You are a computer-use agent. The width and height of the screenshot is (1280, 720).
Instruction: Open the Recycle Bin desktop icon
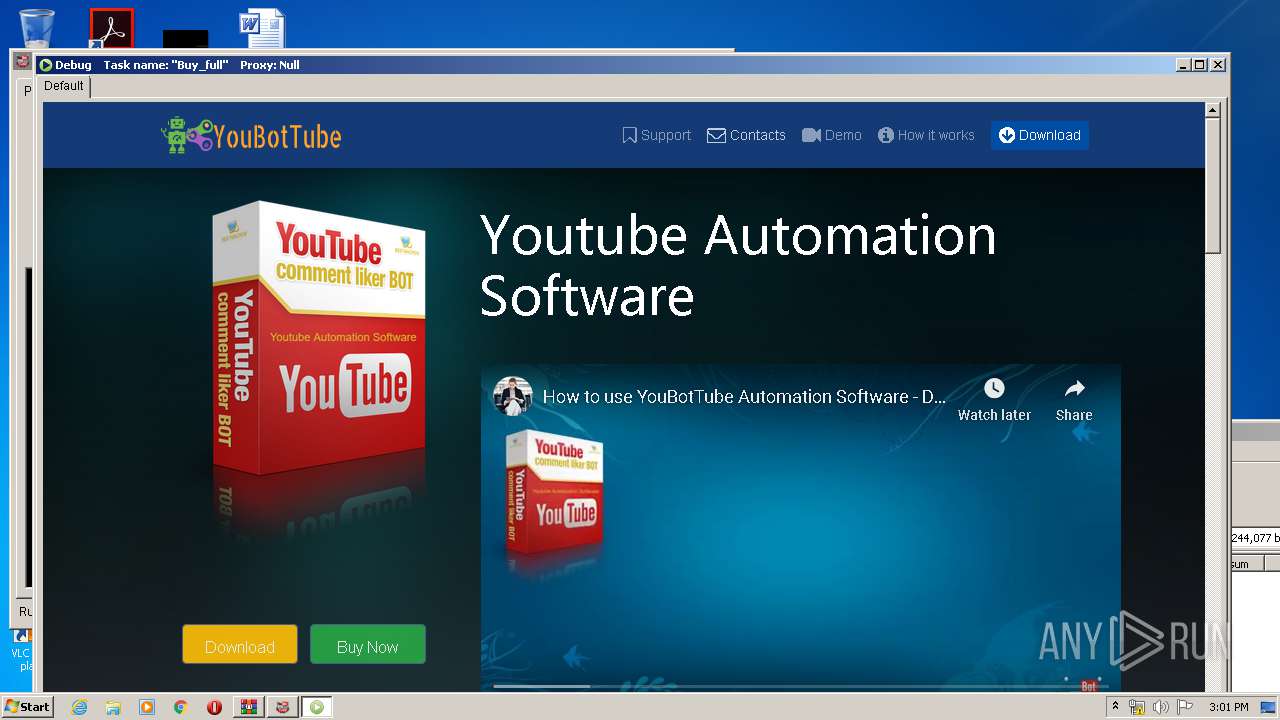(37, 27)
